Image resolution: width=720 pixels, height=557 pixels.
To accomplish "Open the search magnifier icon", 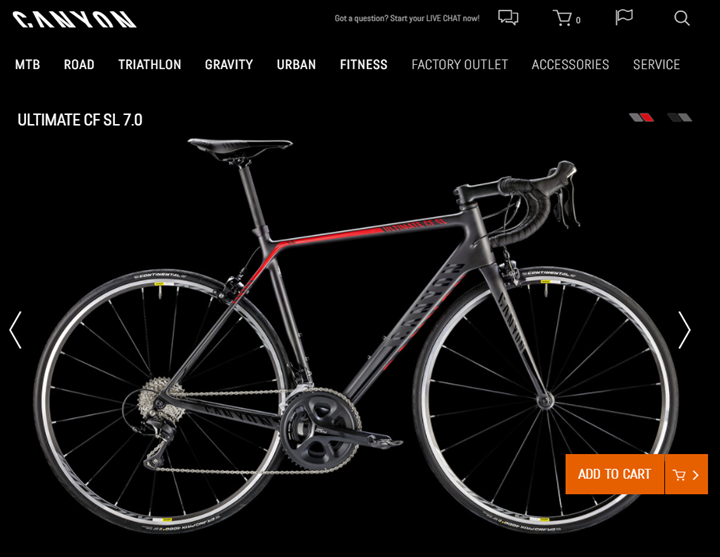I will (682, 18).
